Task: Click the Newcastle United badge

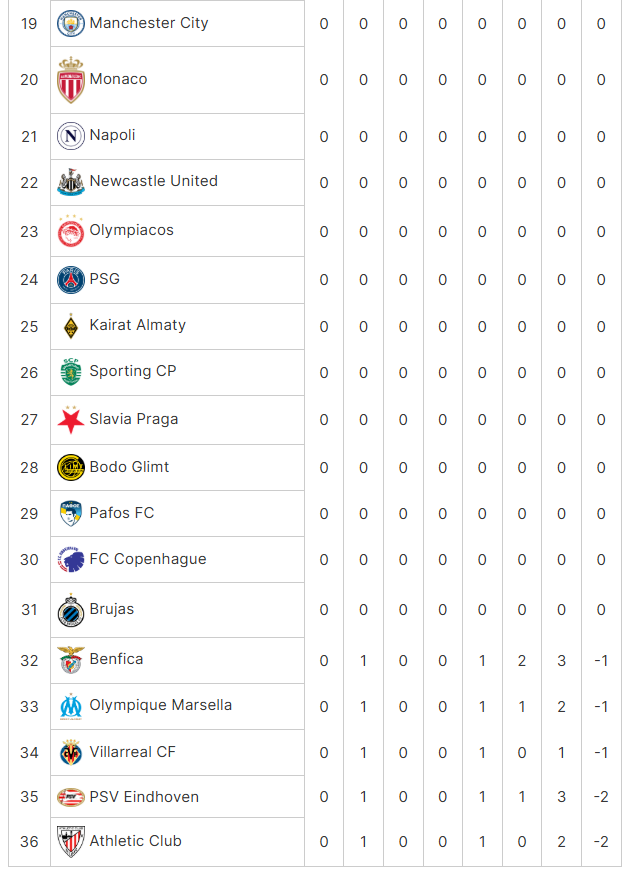Action: (x=71, y=182)
